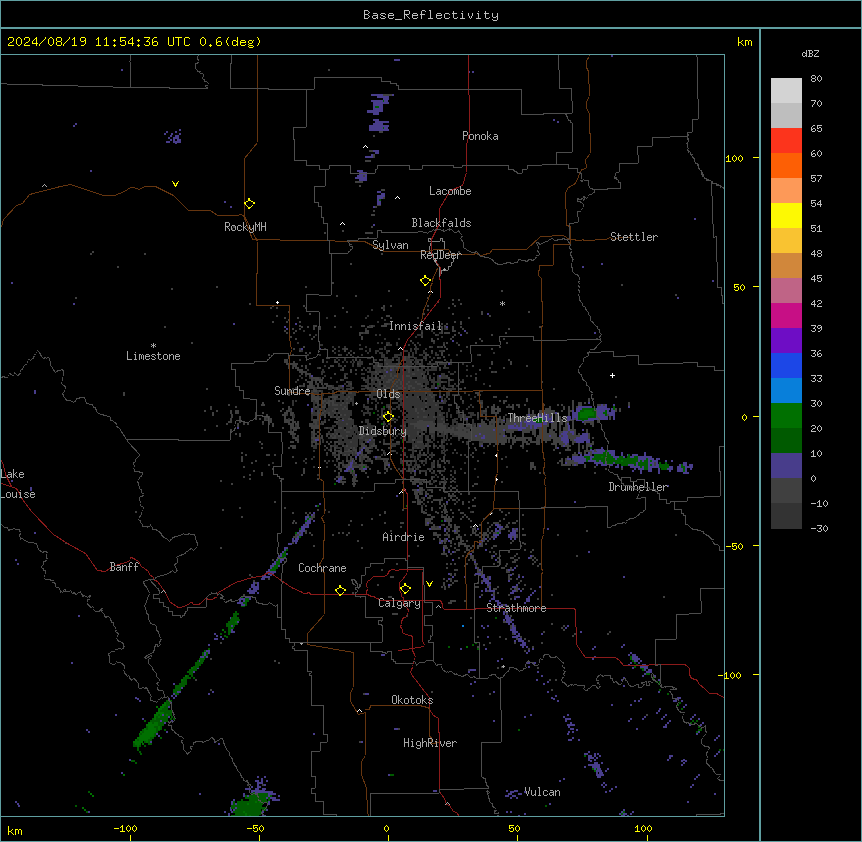The height and width of the screenshot is (842, 862).
Task: Click the Banff town label
Action: click(124, 567)
